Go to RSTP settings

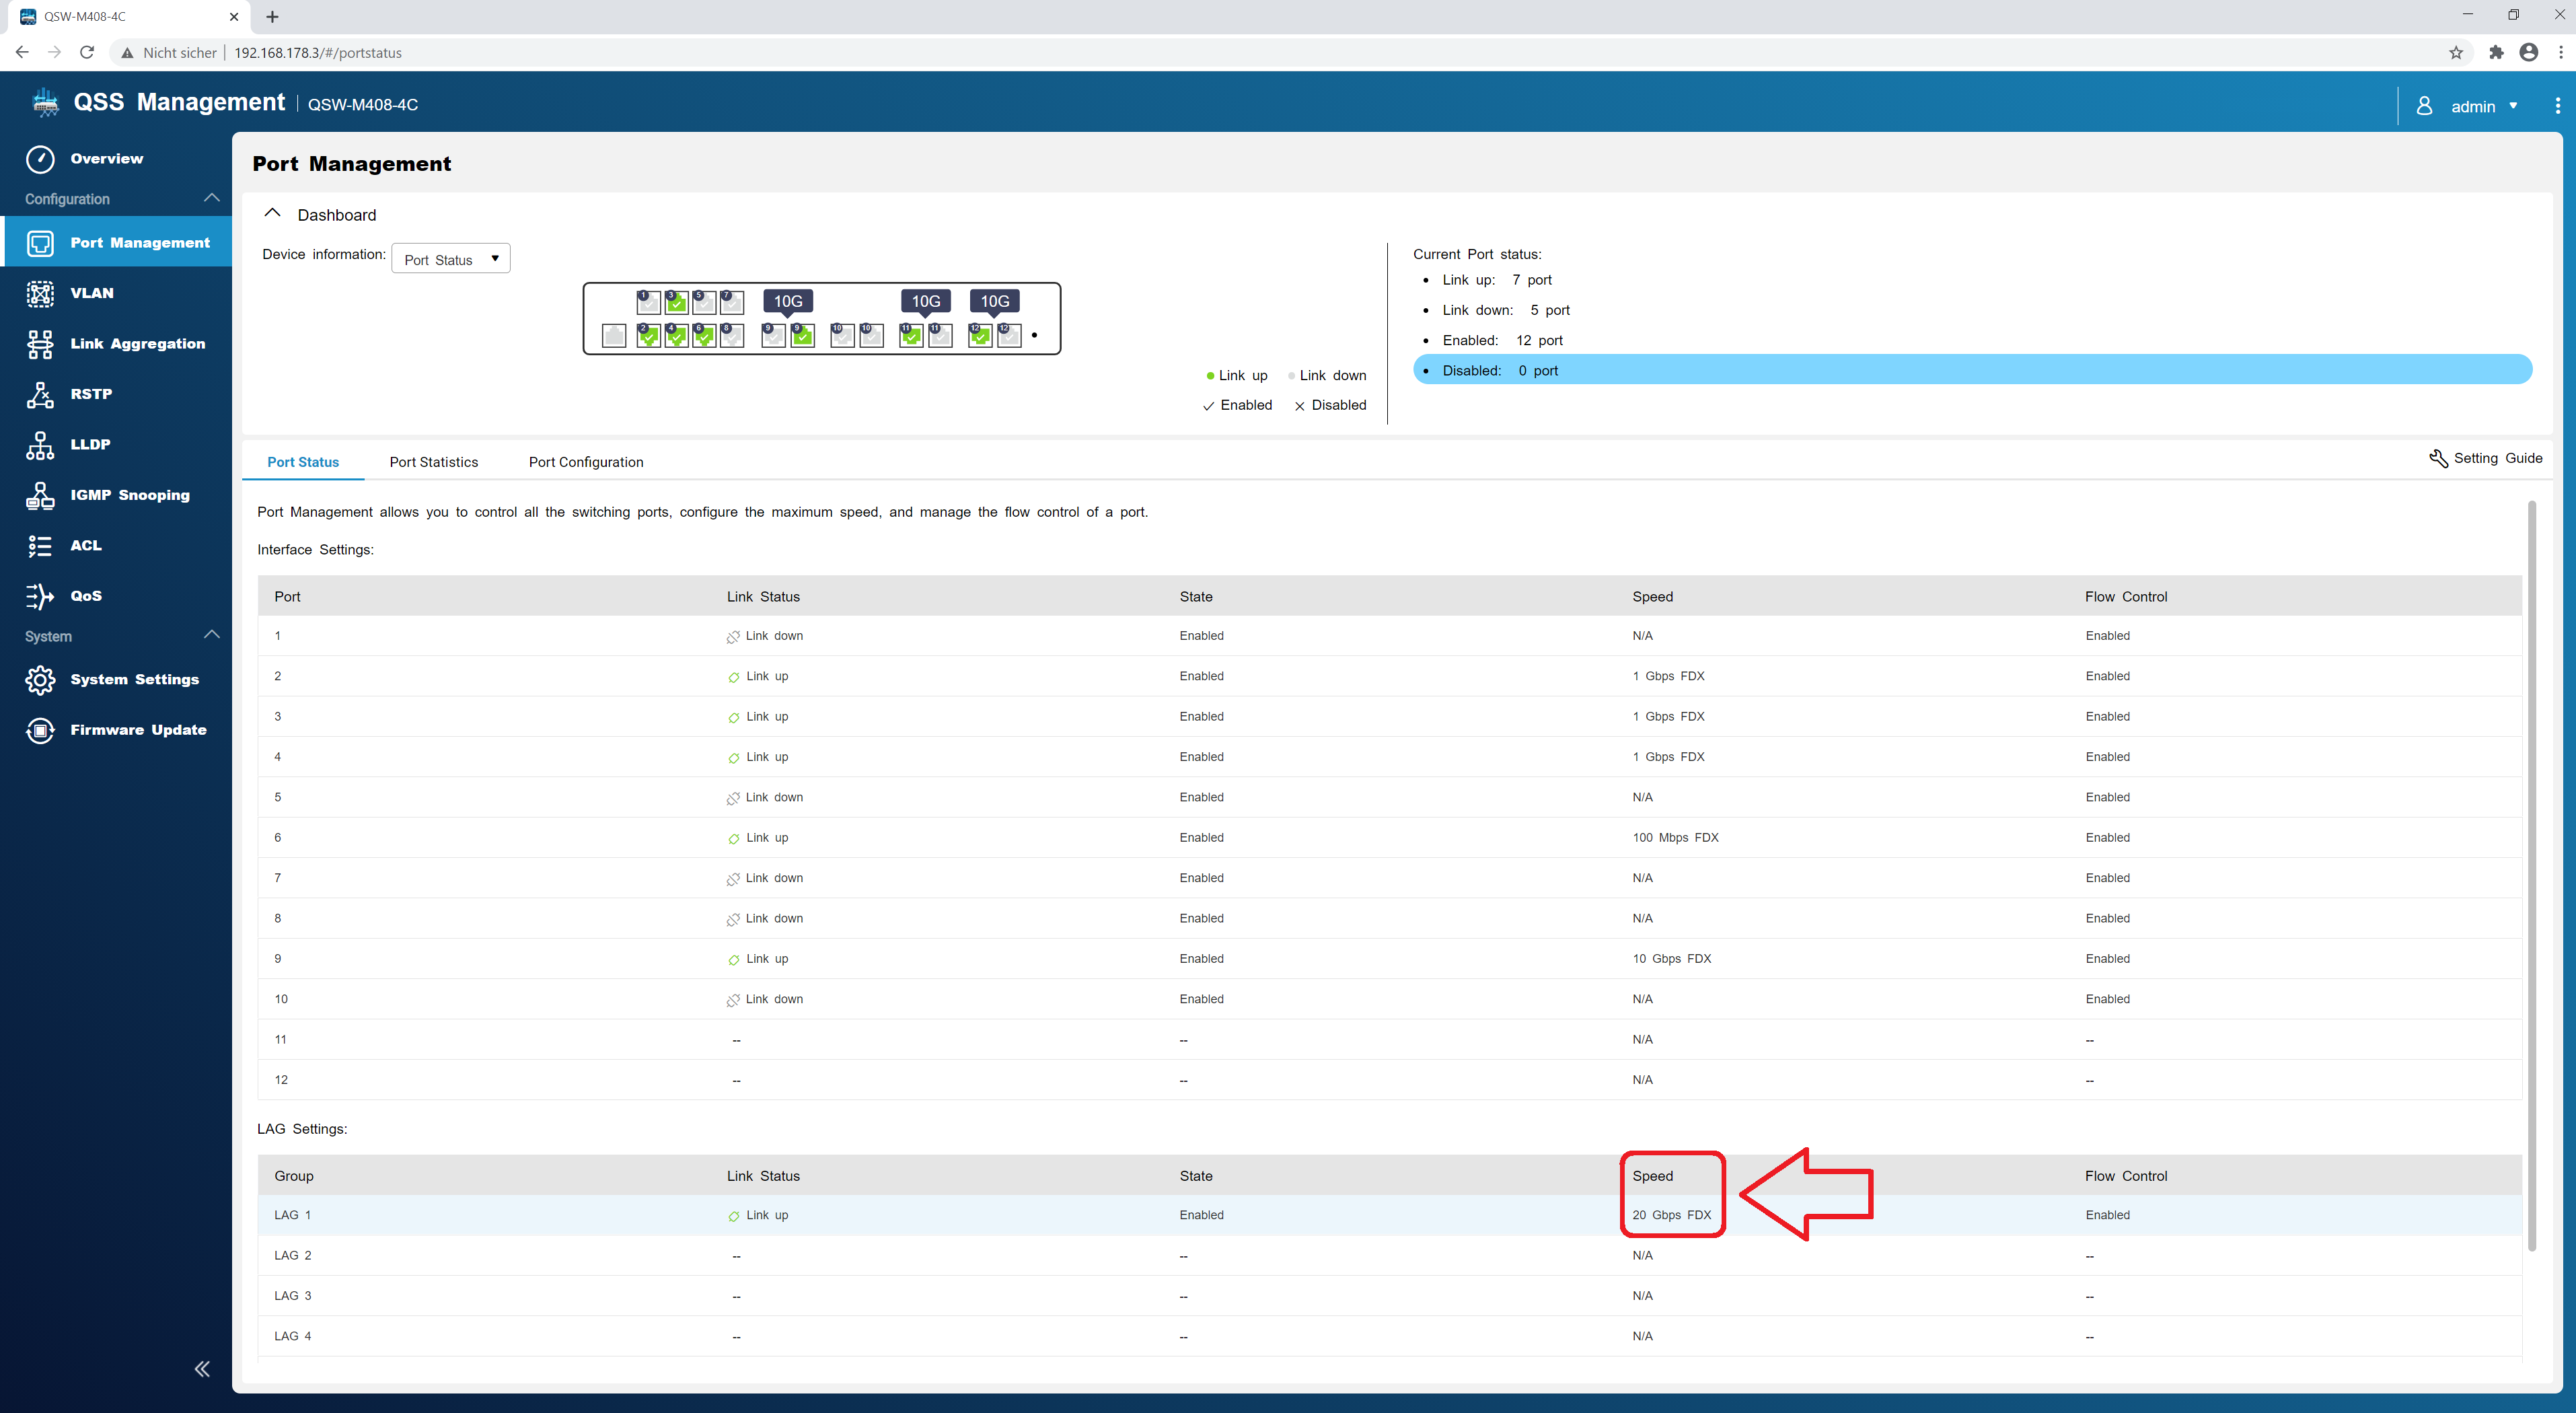tap(91, 394)
